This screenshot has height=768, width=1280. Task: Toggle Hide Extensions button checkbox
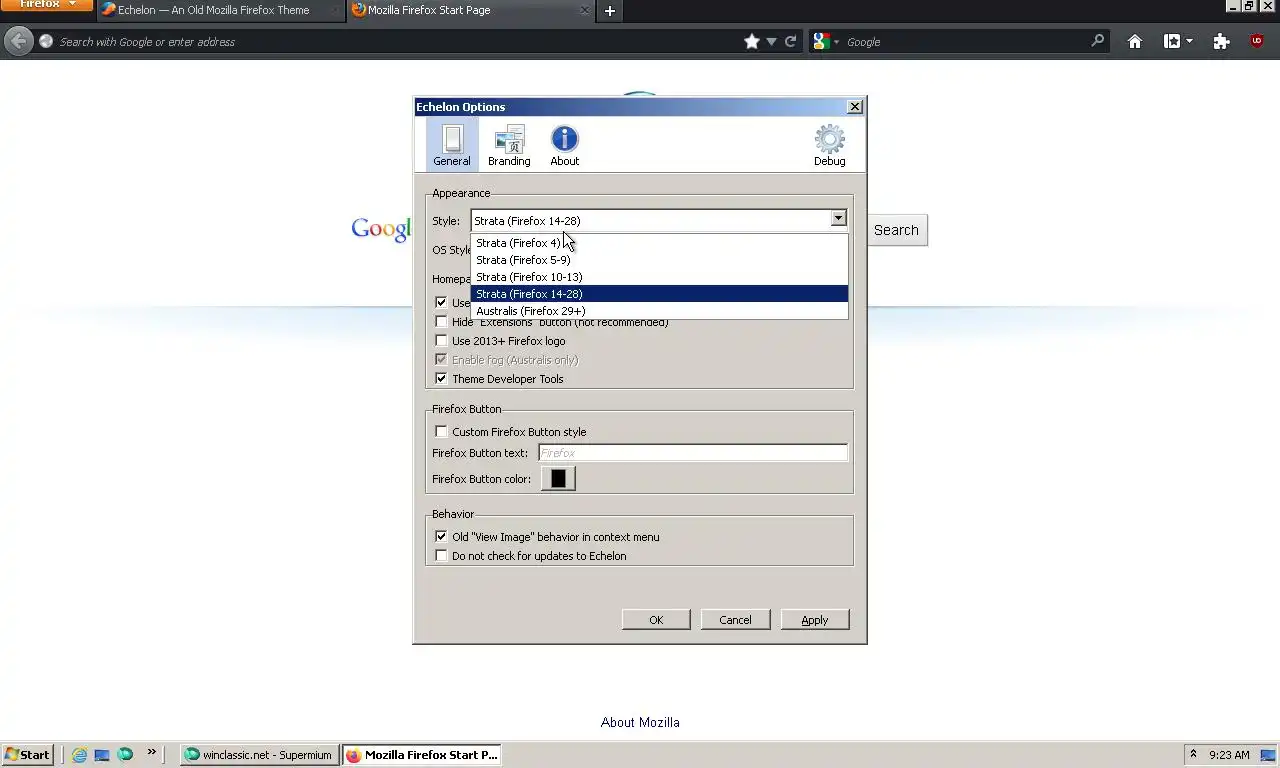coord(441,322)
